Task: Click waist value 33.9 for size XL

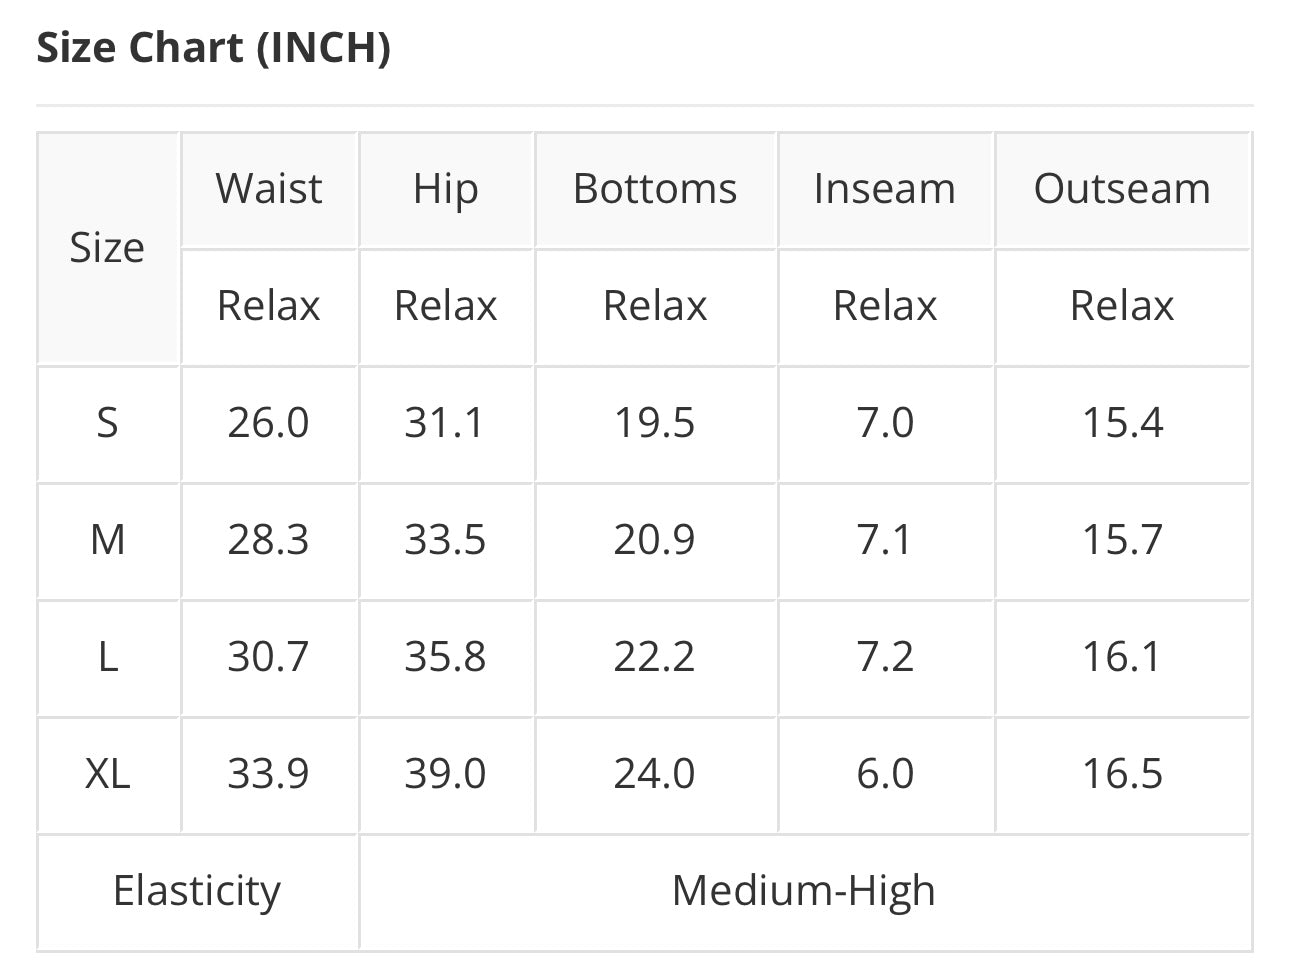Action: click(268, 774)
